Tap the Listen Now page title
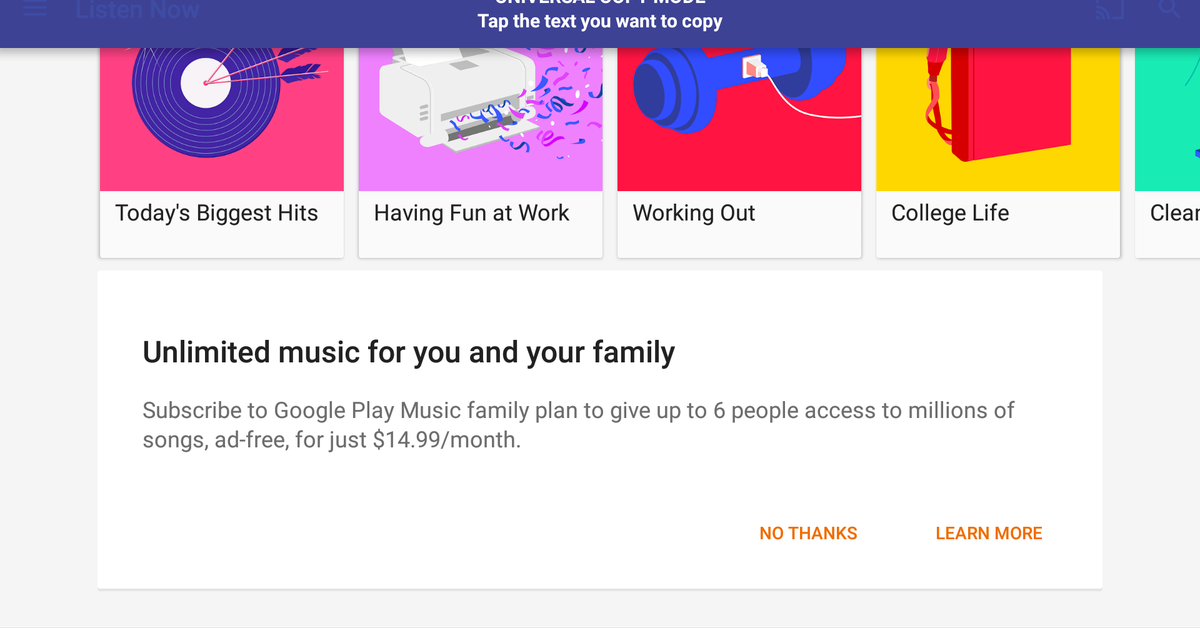The image size is (1200, 628). point(137,10)
